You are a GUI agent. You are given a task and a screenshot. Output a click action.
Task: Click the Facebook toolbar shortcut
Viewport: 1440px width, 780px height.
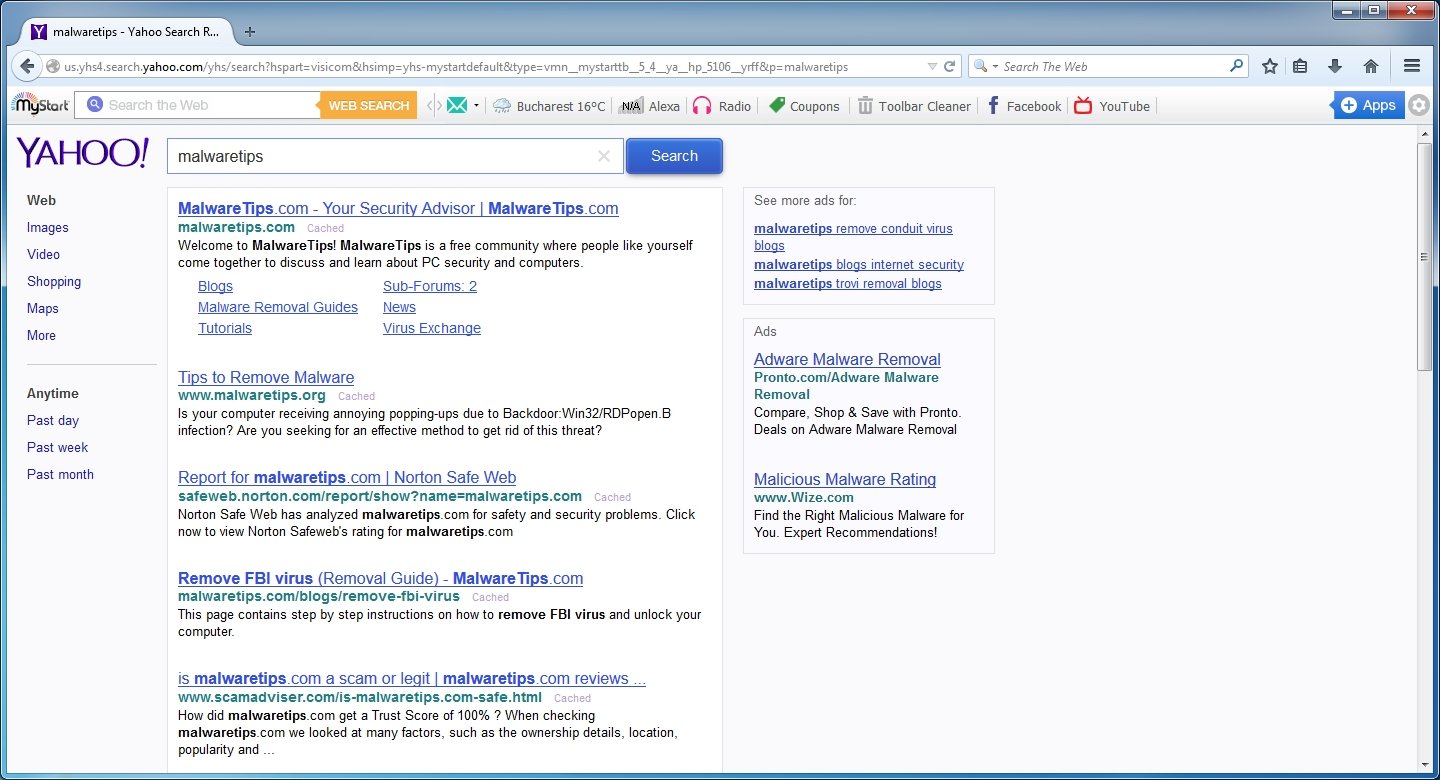1023,106
